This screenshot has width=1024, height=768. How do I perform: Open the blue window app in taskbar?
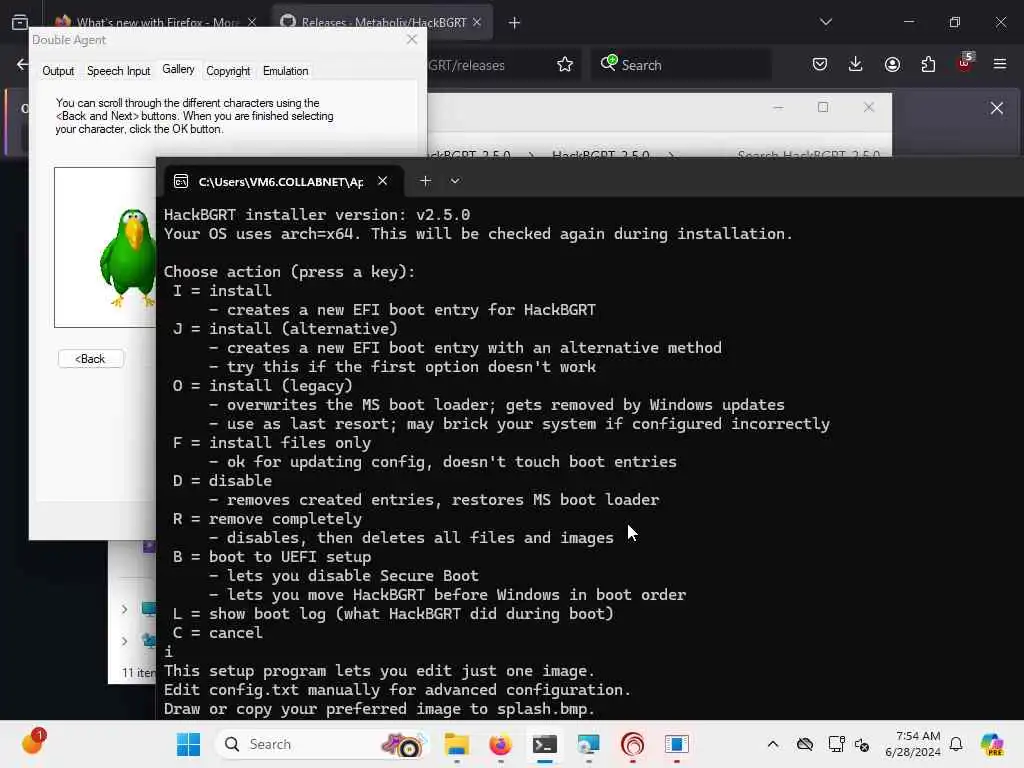(x=677, y=744)
